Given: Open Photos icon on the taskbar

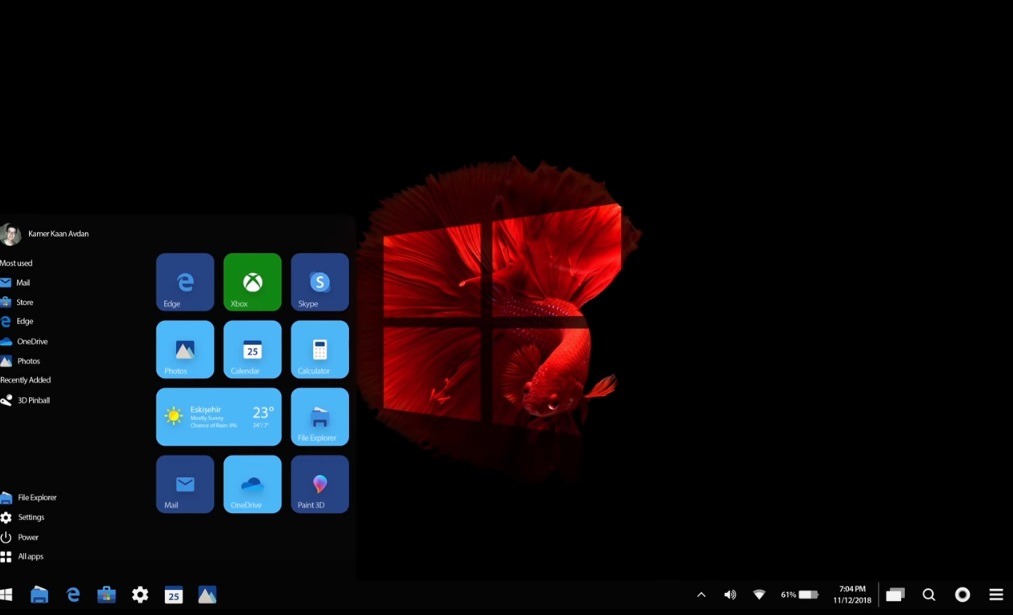Looking at the screenshot, I should (207, 594).
